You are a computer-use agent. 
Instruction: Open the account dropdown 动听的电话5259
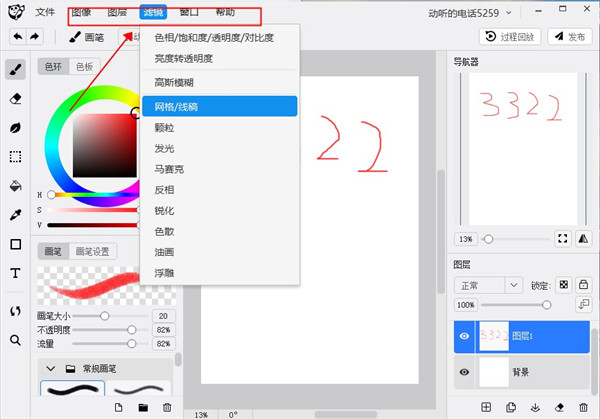(470, 13)
